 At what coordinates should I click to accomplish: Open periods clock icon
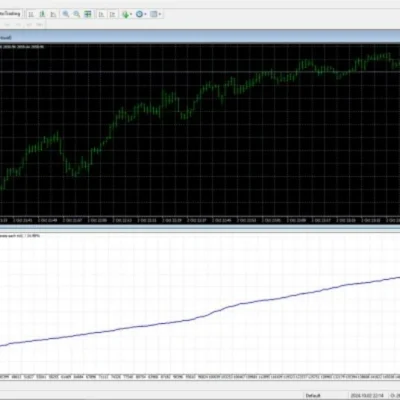[x=139, y=14]
